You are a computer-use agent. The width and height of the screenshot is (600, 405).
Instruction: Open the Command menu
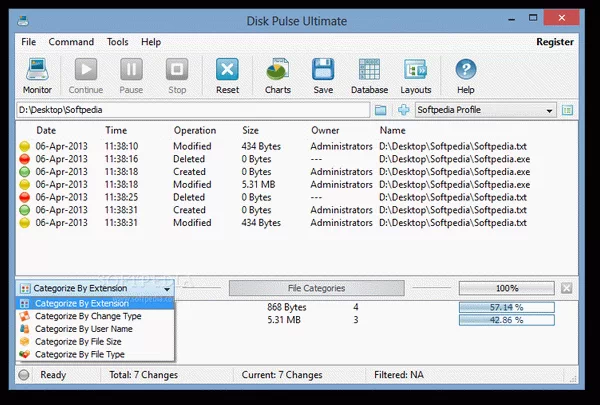71,42
